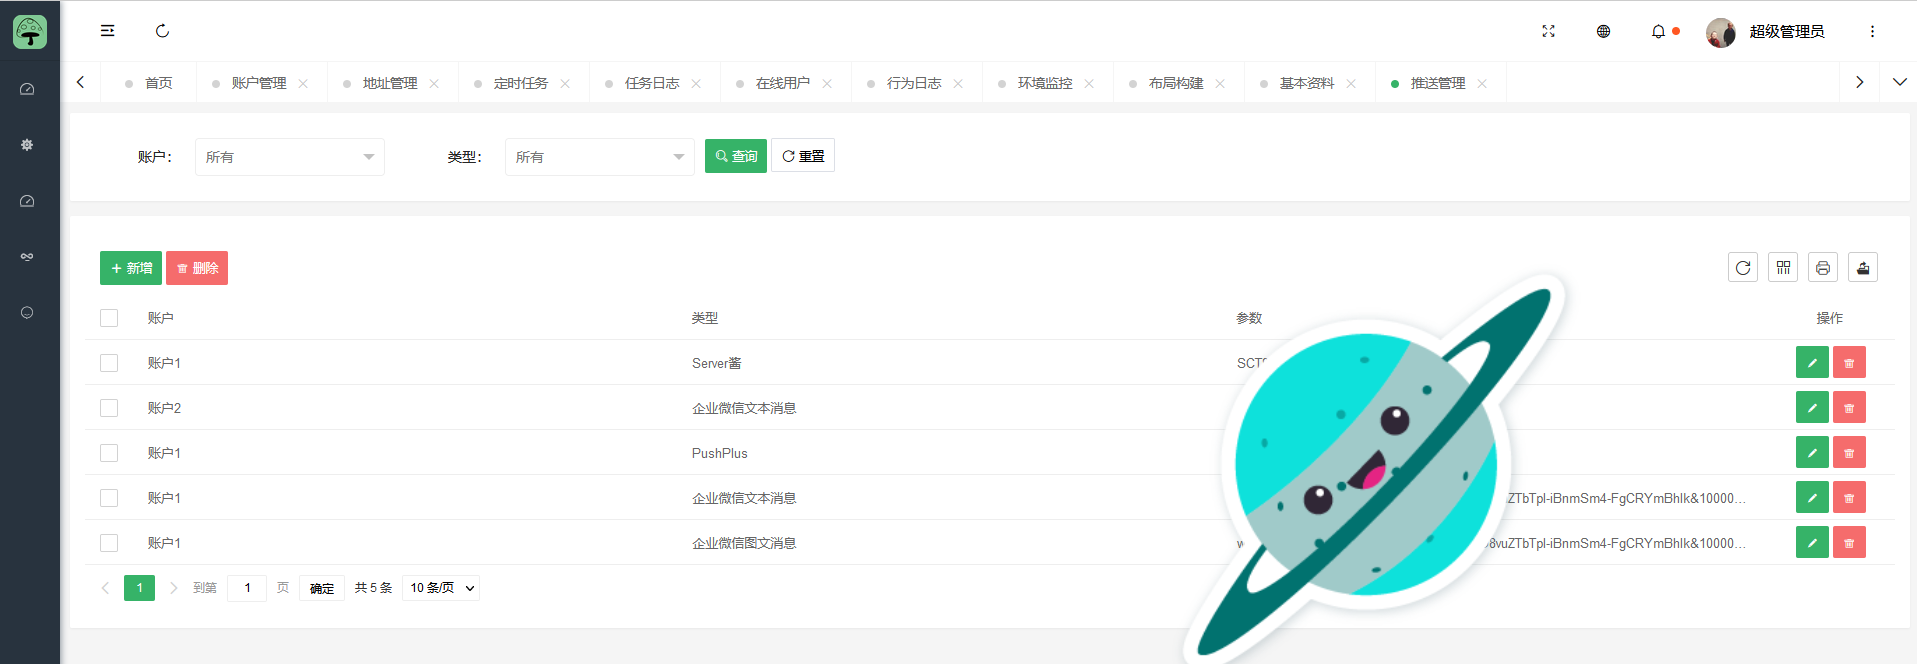Open the column filter grid icon

click(x=1783, y=267)
